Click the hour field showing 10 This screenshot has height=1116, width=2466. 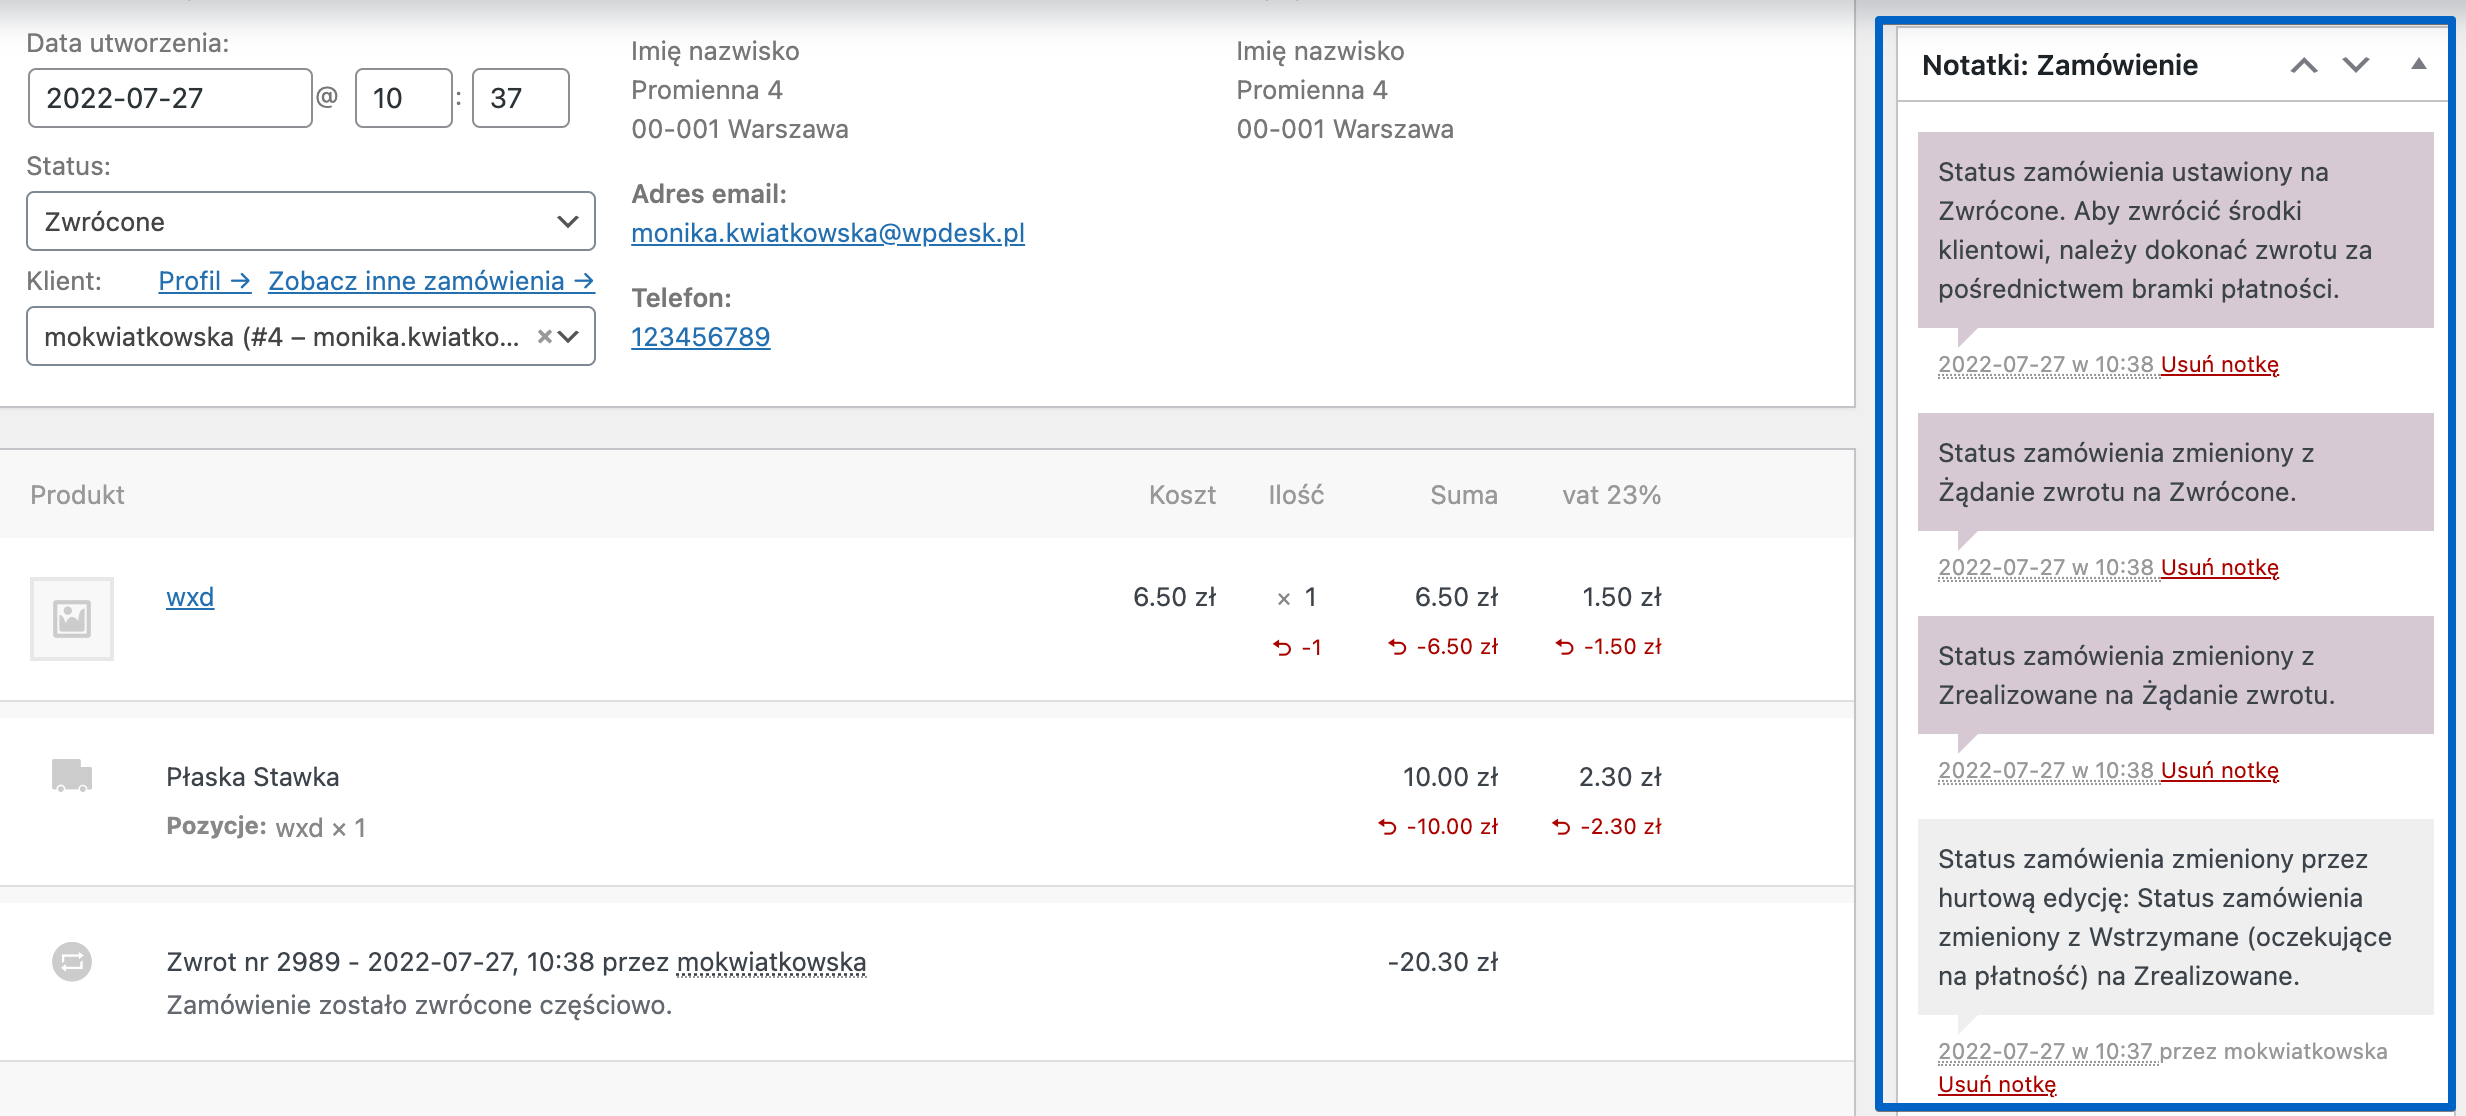(x=403, y=98)
